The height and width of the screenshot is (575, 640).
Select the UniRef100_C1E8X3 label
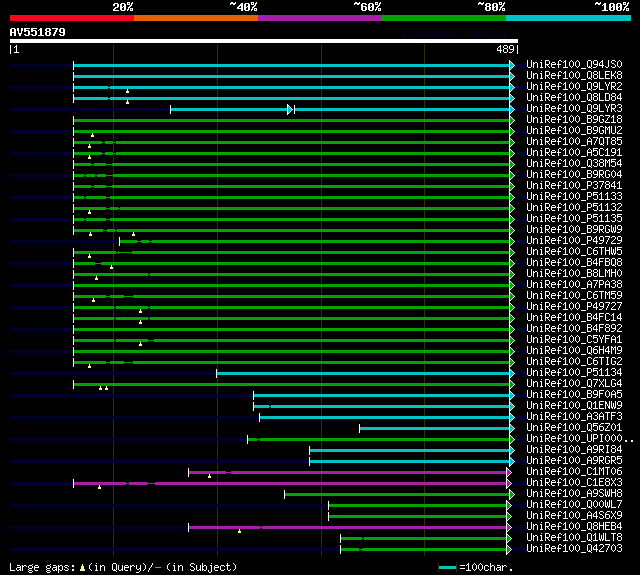[574, 483]
